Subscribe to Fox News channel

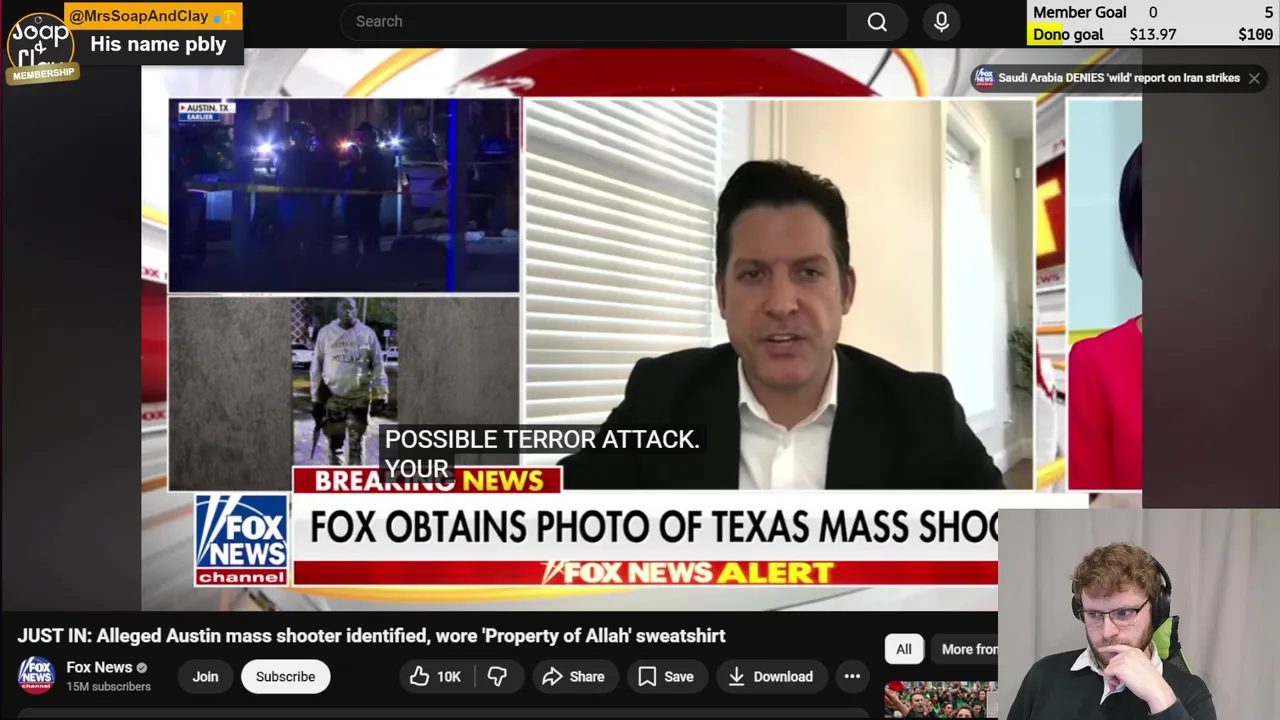pyautogui.click(x=285, y=677)
